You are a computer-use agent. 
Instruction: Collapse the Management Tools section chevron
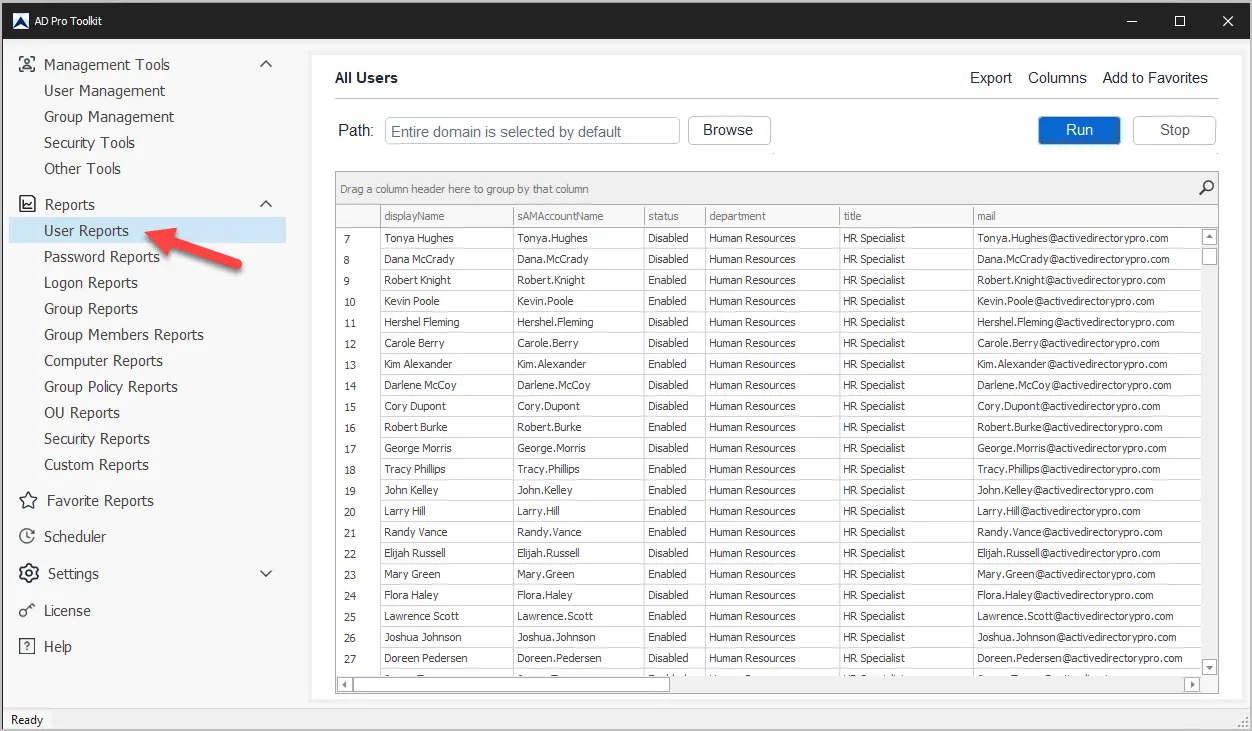point(266,64)
